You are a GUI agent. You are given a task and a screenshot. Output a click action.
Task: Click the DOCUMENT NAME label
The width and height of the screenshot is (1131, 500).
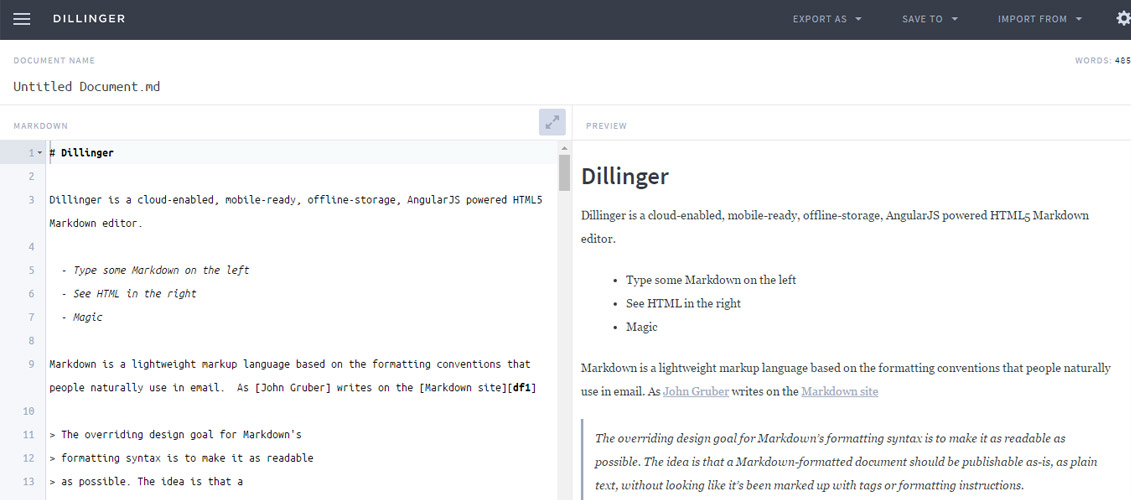pyautogui.click(x=54, y=61)
